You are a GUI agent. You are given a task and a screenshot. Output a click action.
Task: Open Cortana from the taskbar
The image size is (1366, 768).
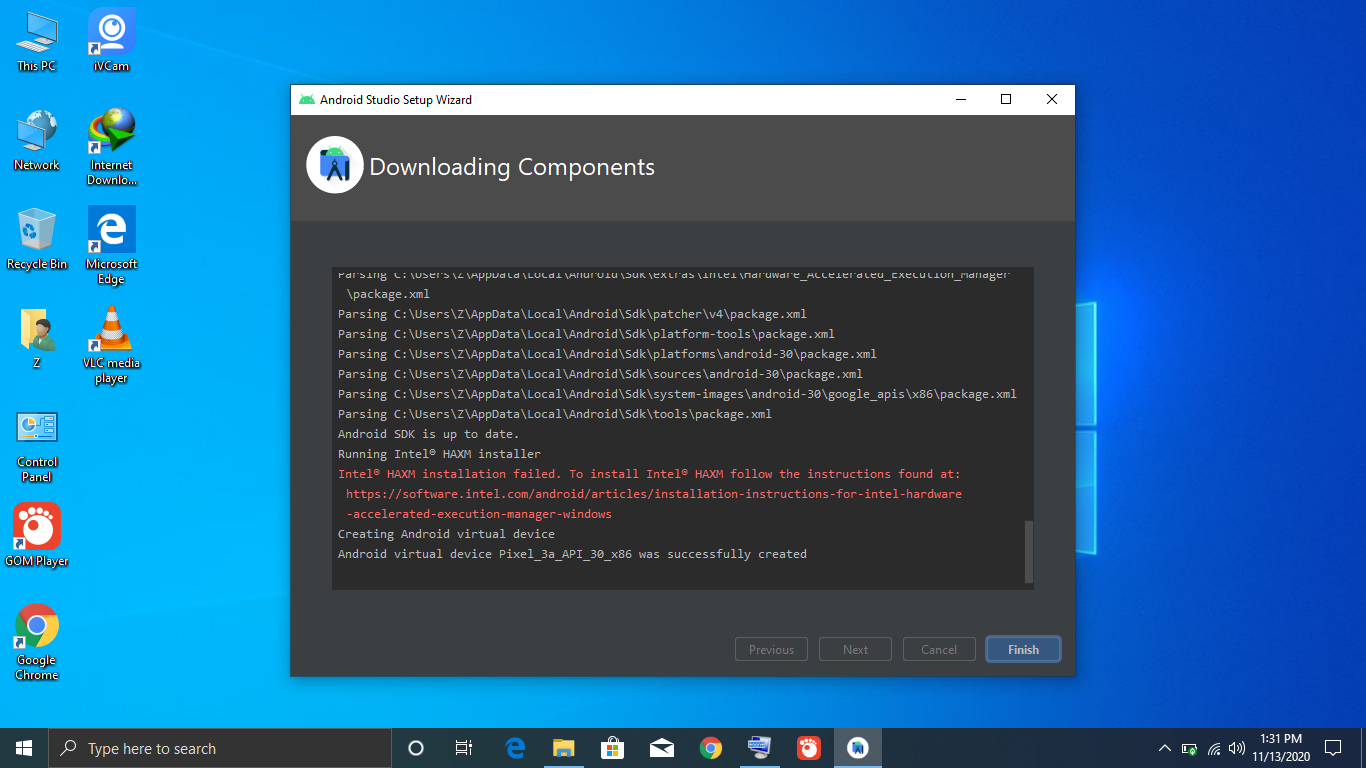point(416,748)
